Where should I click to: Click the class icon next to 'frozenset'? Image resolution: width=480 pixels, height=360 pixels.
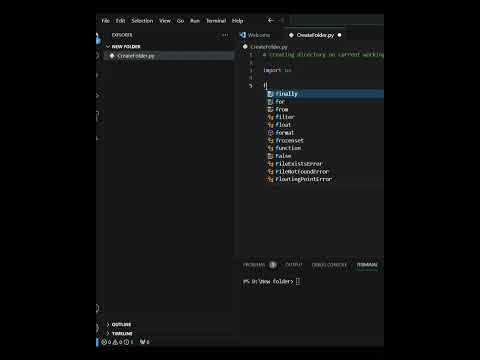(x=270, y=140)
